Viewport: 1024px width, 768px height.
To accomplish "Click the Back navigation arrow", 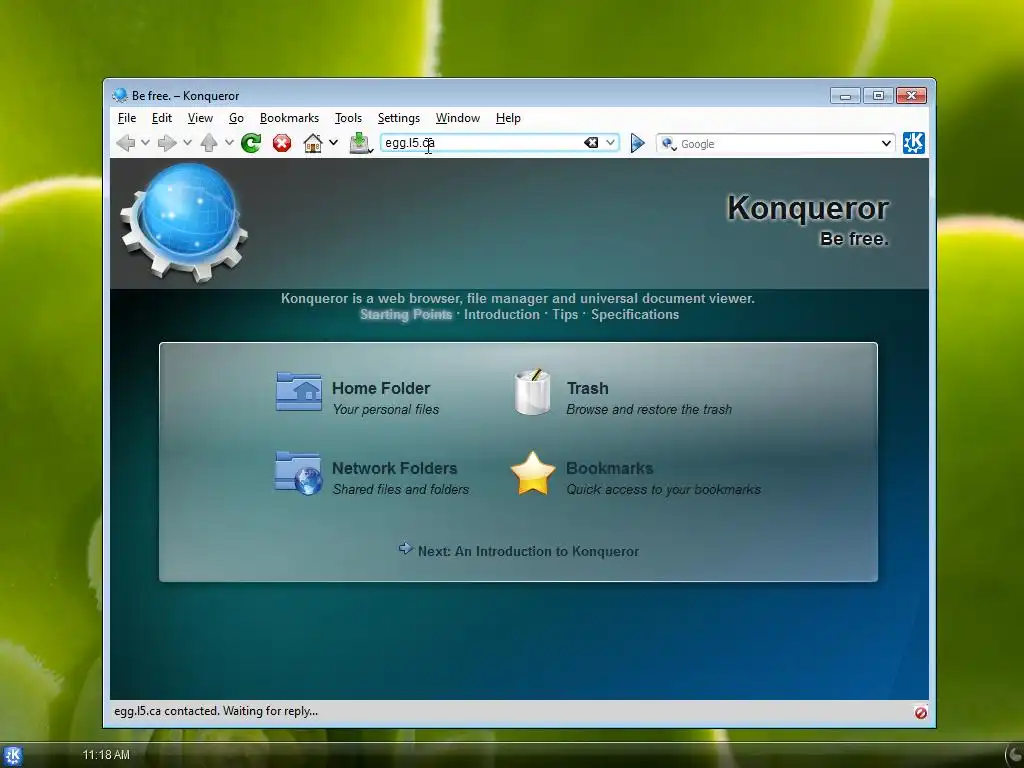I will coord(125,143).
